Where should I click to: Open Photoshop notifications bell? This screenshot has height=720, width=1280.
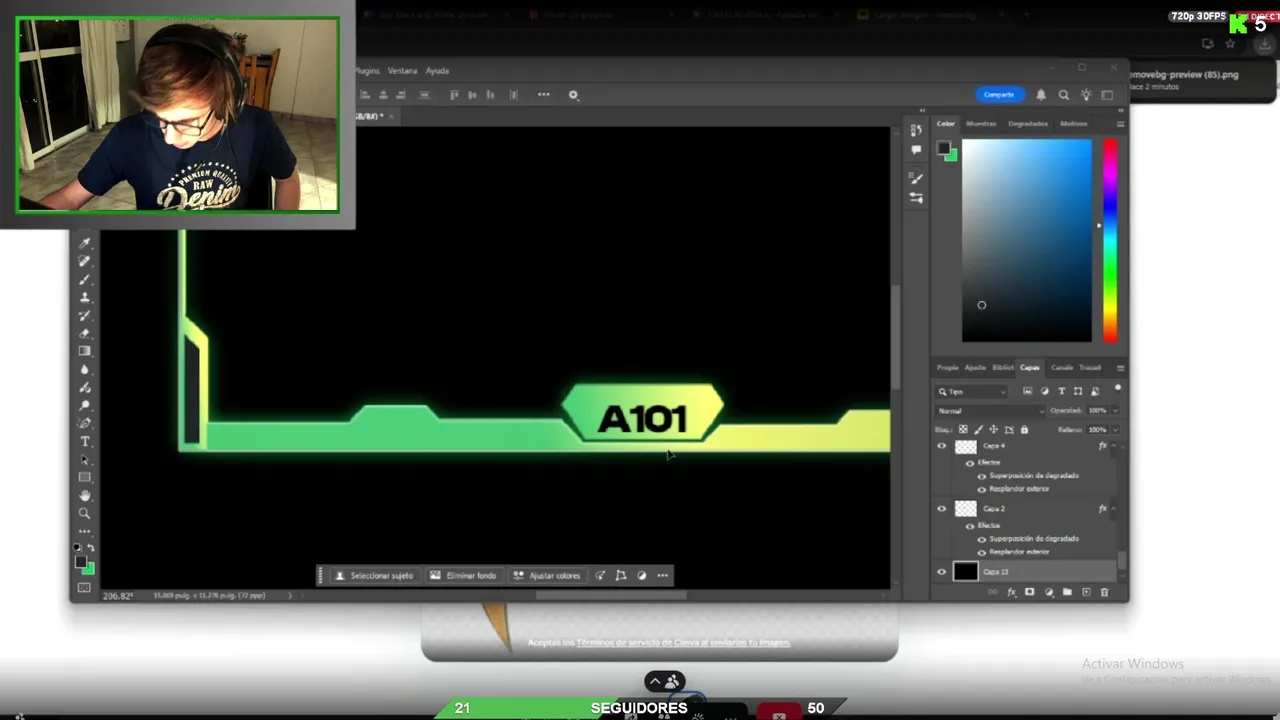(x=1041, y=95)
